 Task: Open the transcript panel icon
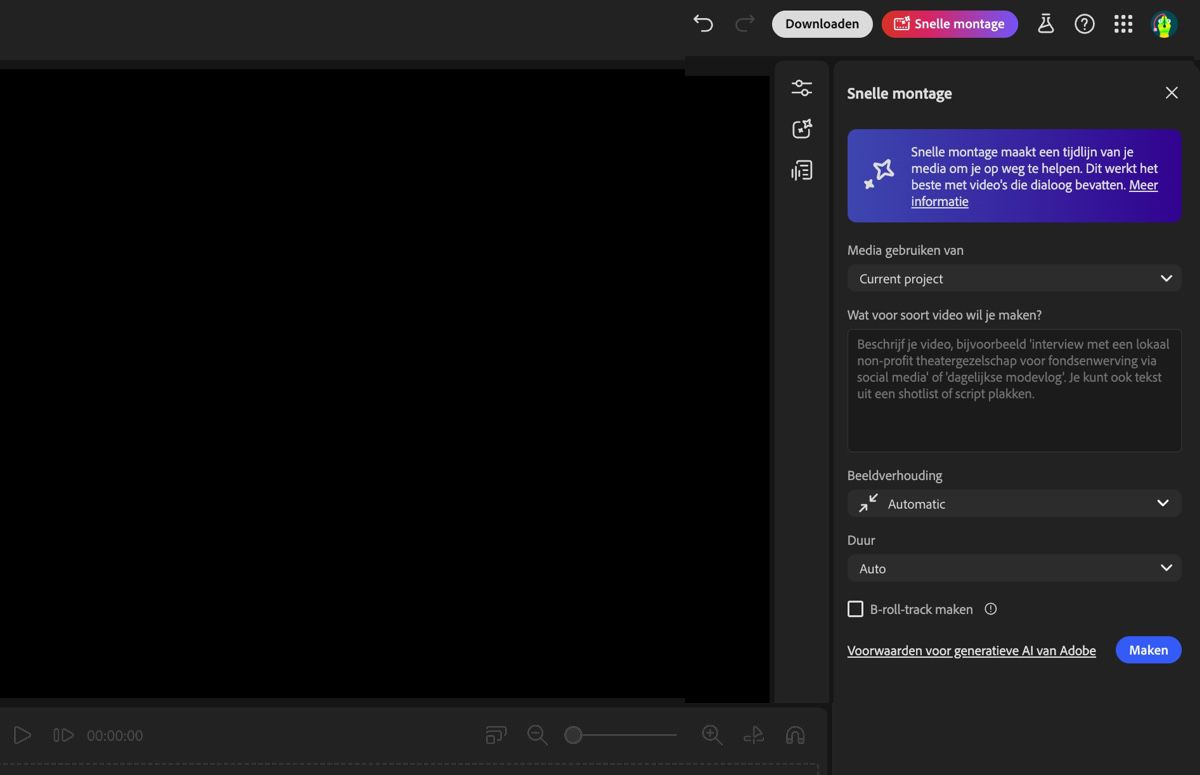point(801,170)
